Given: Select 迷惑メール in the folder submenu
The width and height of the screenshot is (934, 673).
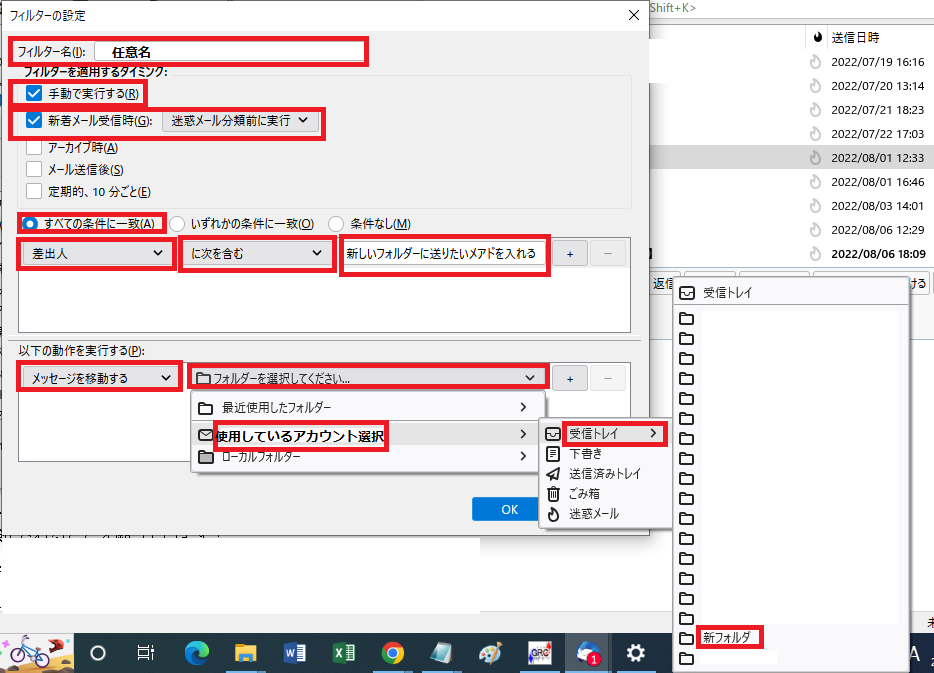Looking at the screenshot, I should pyautogui.click(x=605, y=513).
